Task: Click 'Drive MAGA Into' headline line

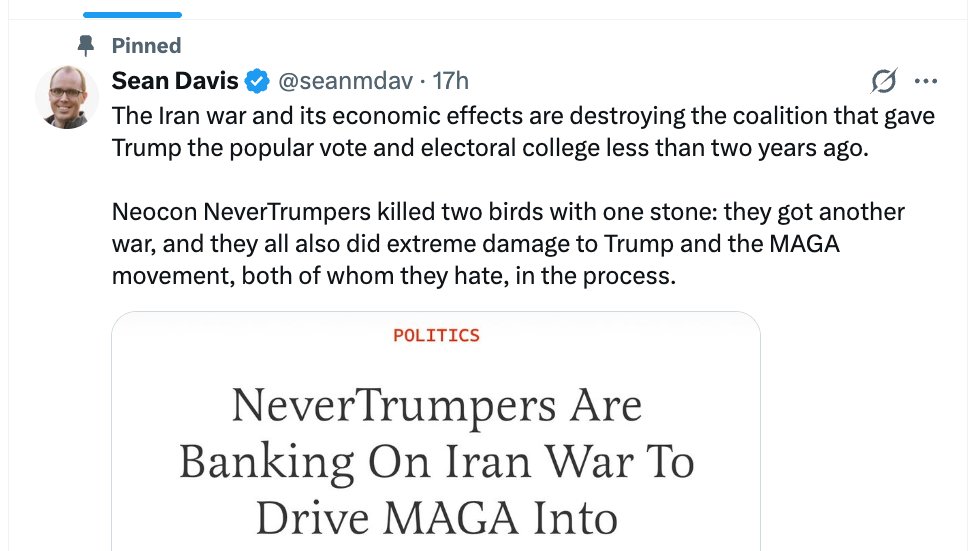Action: point(436,519)
